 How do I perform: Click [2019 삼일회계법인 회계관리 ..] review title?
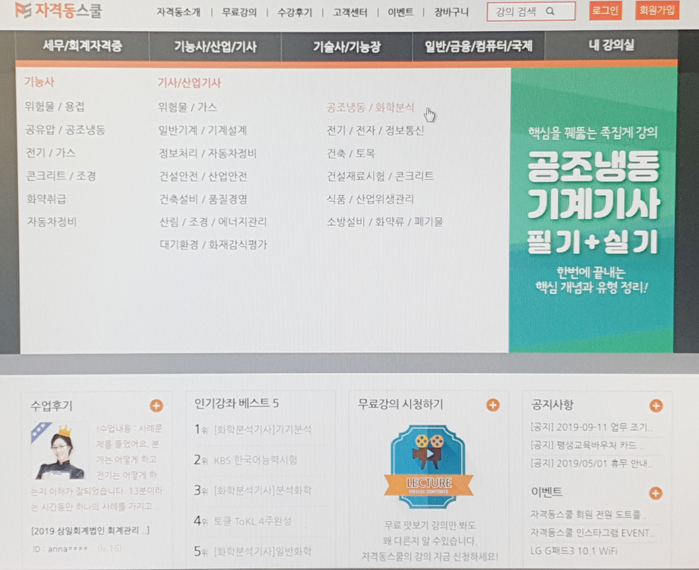click(90, 531)
